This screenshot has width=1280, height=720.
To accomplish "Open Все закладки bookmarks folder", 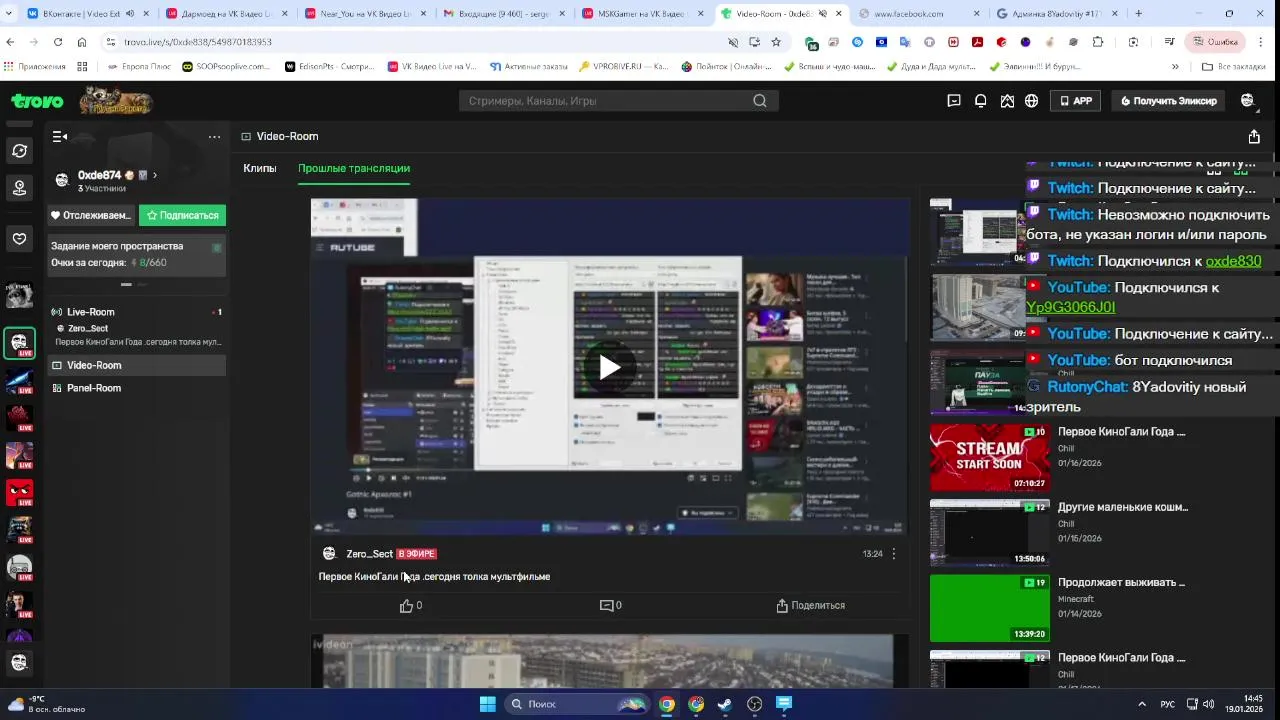I will tap(1233, 67).
